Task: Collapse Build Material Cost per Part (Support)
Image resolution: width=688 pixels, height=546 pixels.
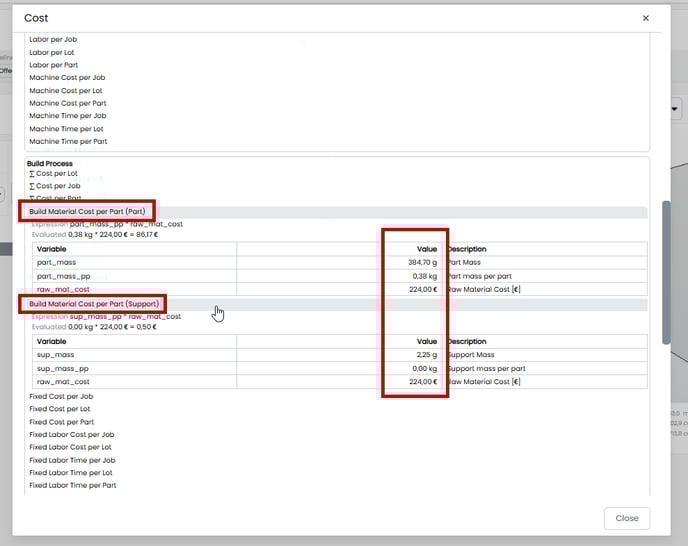Action: click(94, 303)
